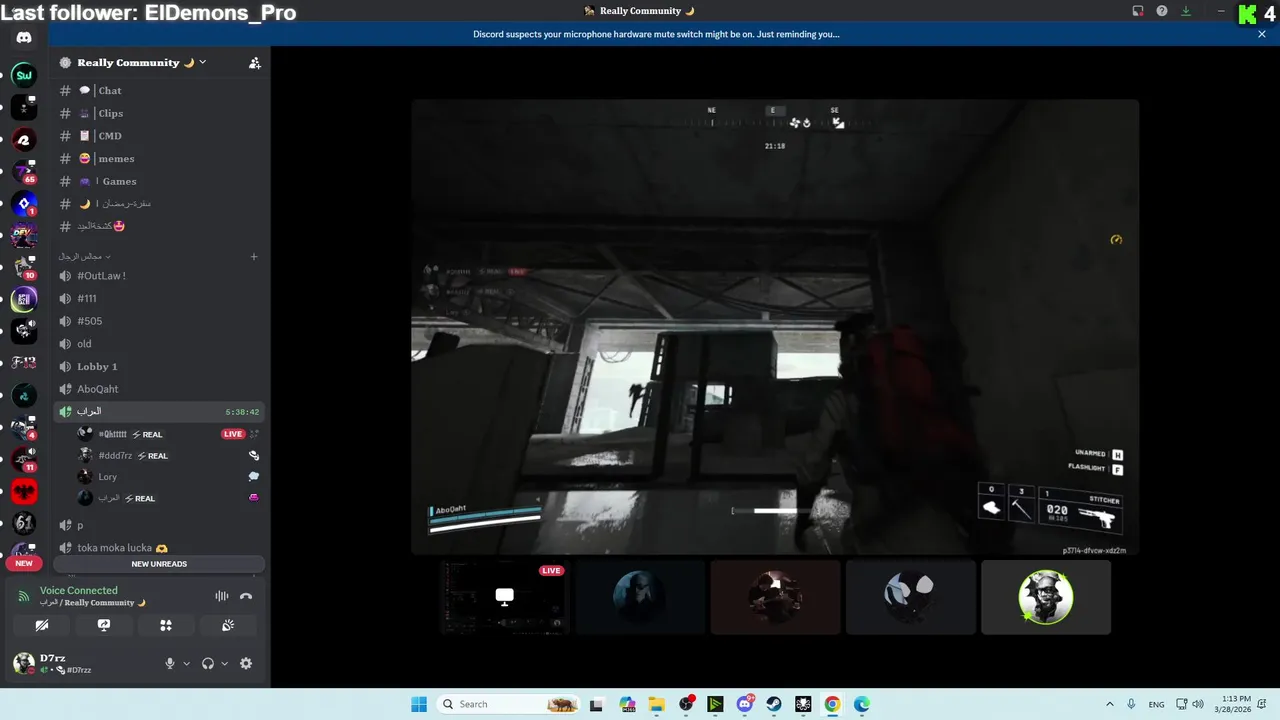Join the toka moka lucka voice channel
This screenshot has width=1280, height=720.
[x=160, y=548]
